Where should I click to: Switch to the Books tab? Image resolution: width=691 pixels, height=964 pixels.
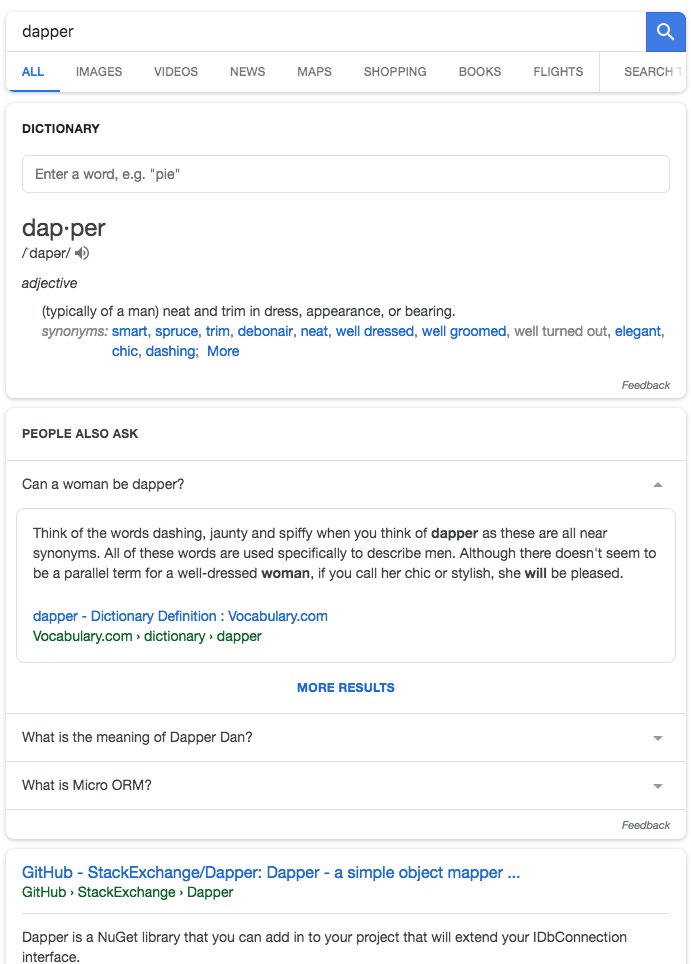480,71
